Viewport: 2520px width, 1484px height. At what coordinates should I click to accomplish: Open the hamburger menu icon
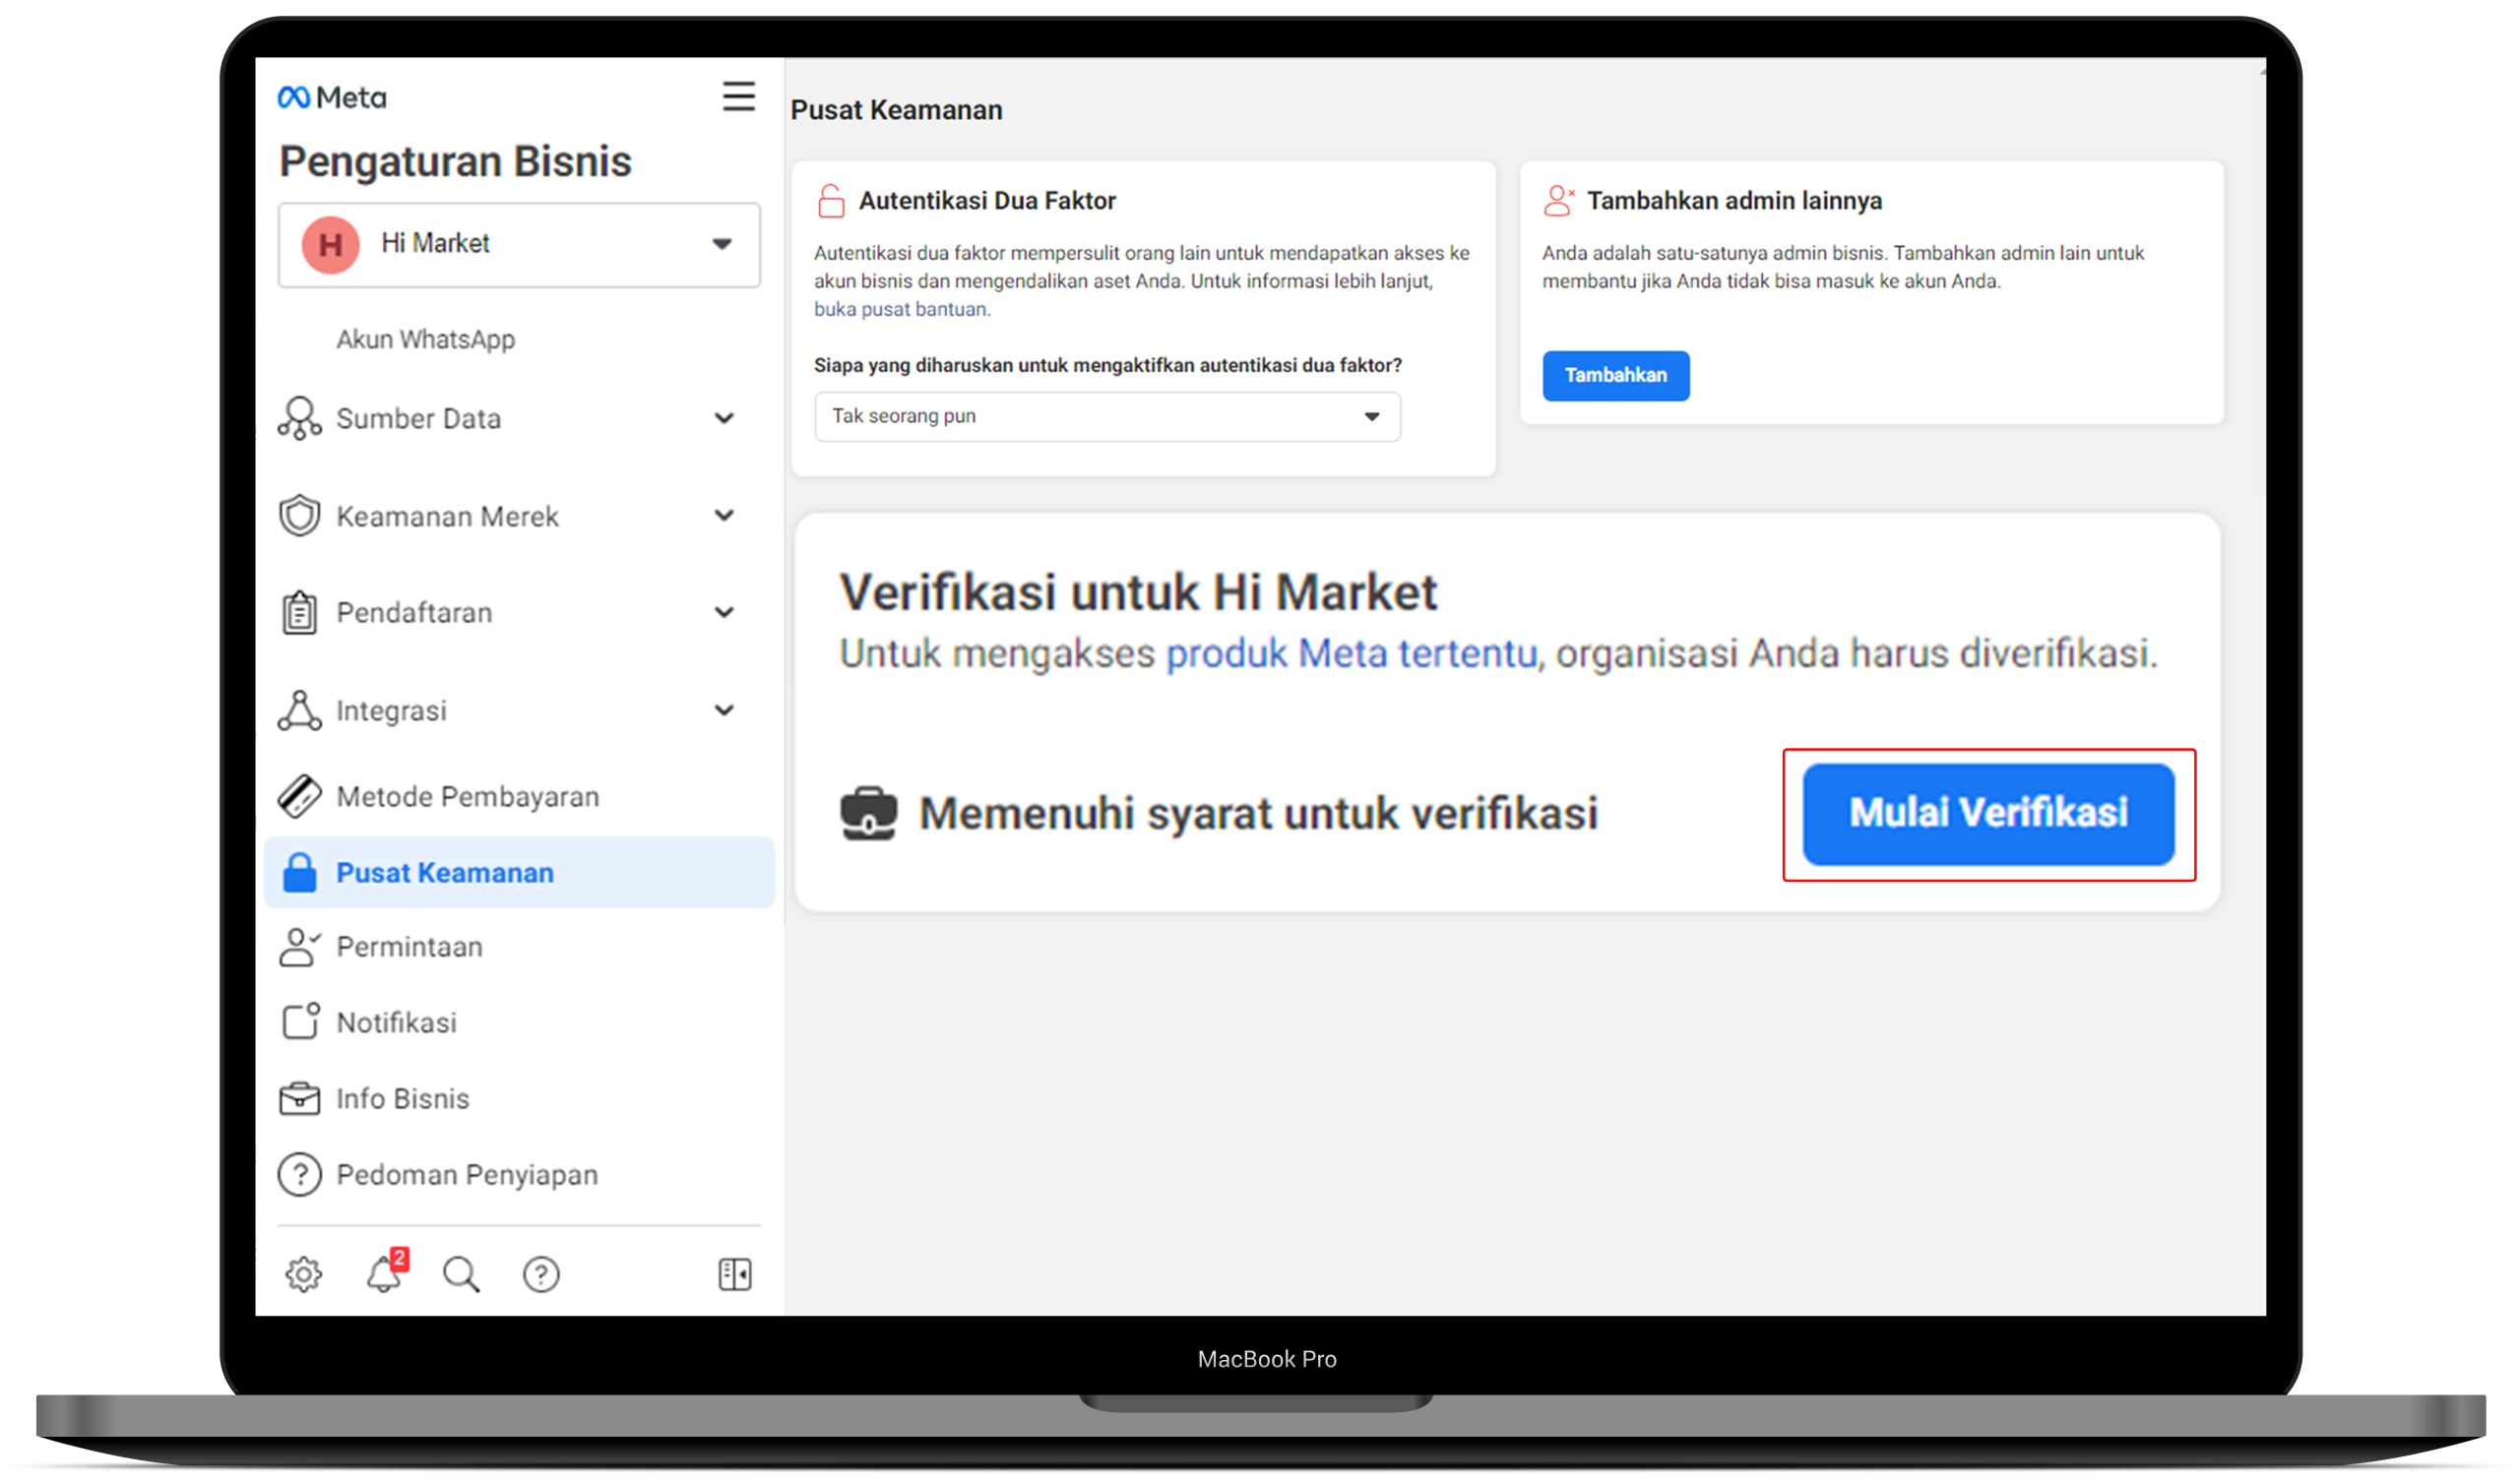click(739, 96)
